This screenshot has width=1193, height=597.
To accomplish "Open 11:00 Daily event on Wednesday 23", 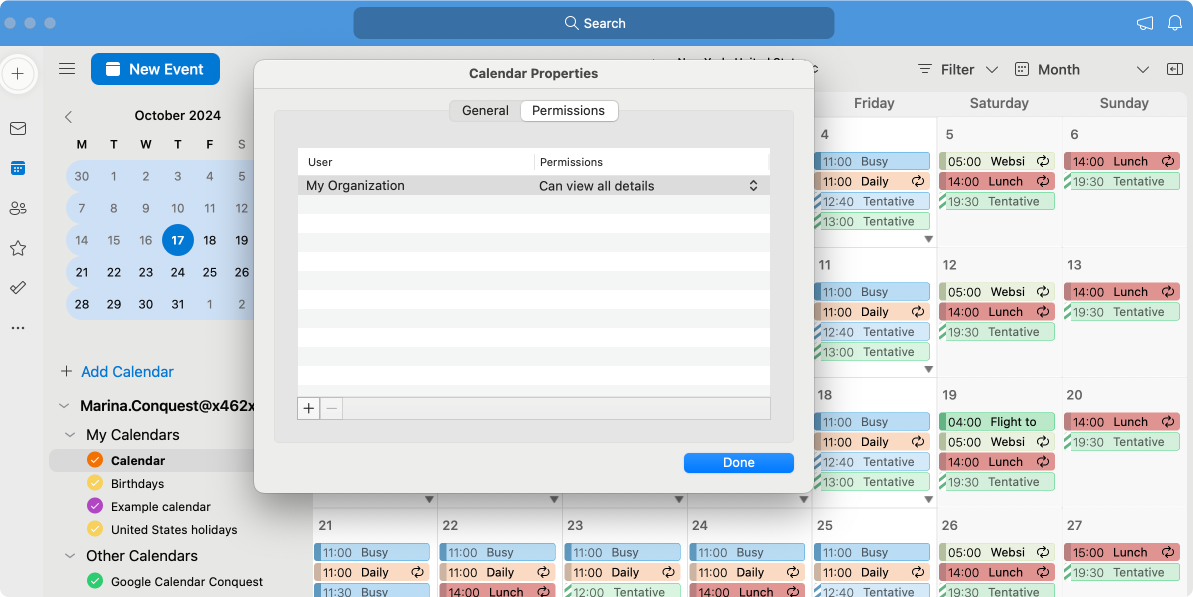I will click(x=622, y=573).
